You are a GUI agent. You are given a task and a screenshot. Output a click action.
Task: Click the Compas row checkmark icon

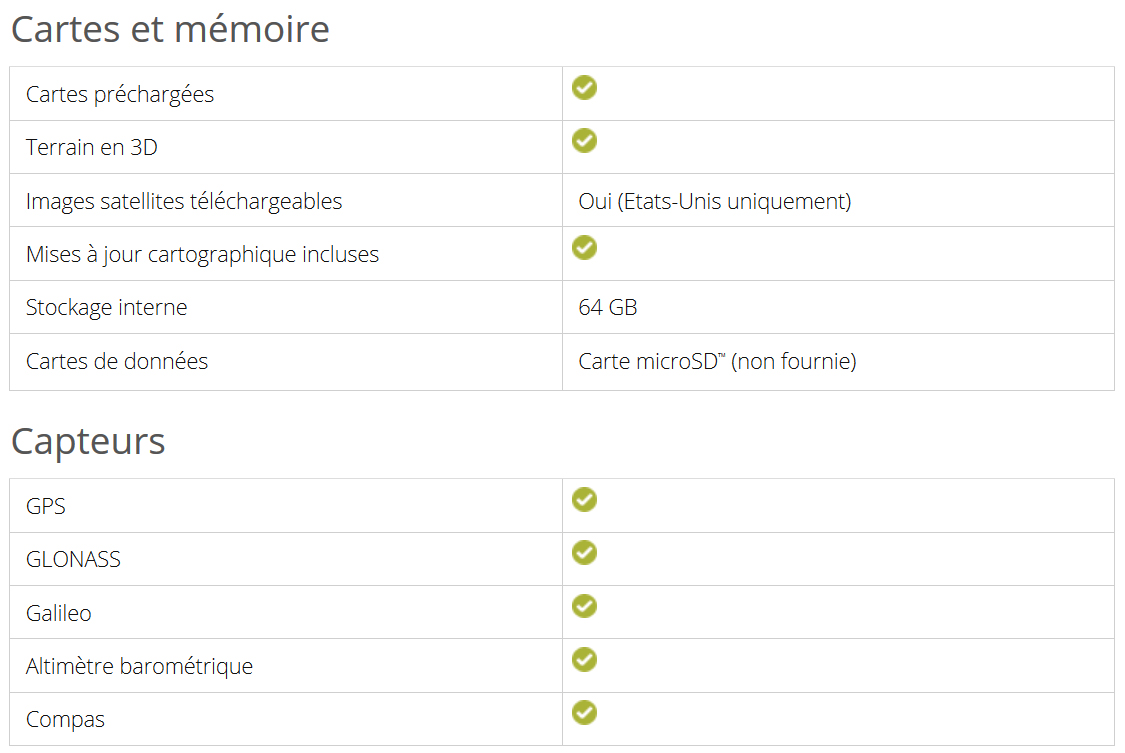[584, 713]
